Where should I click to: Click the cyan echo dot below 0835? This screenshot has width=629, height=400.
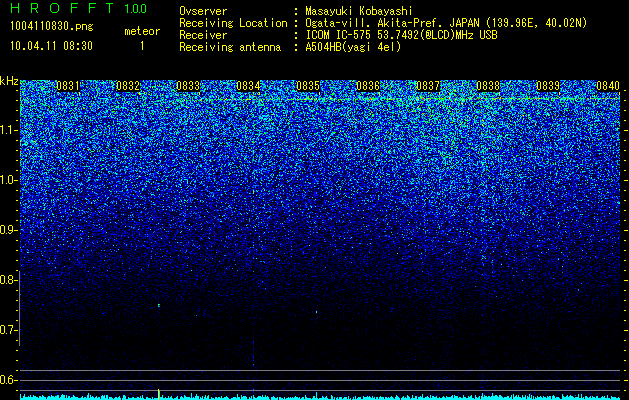tap(316, 311)
